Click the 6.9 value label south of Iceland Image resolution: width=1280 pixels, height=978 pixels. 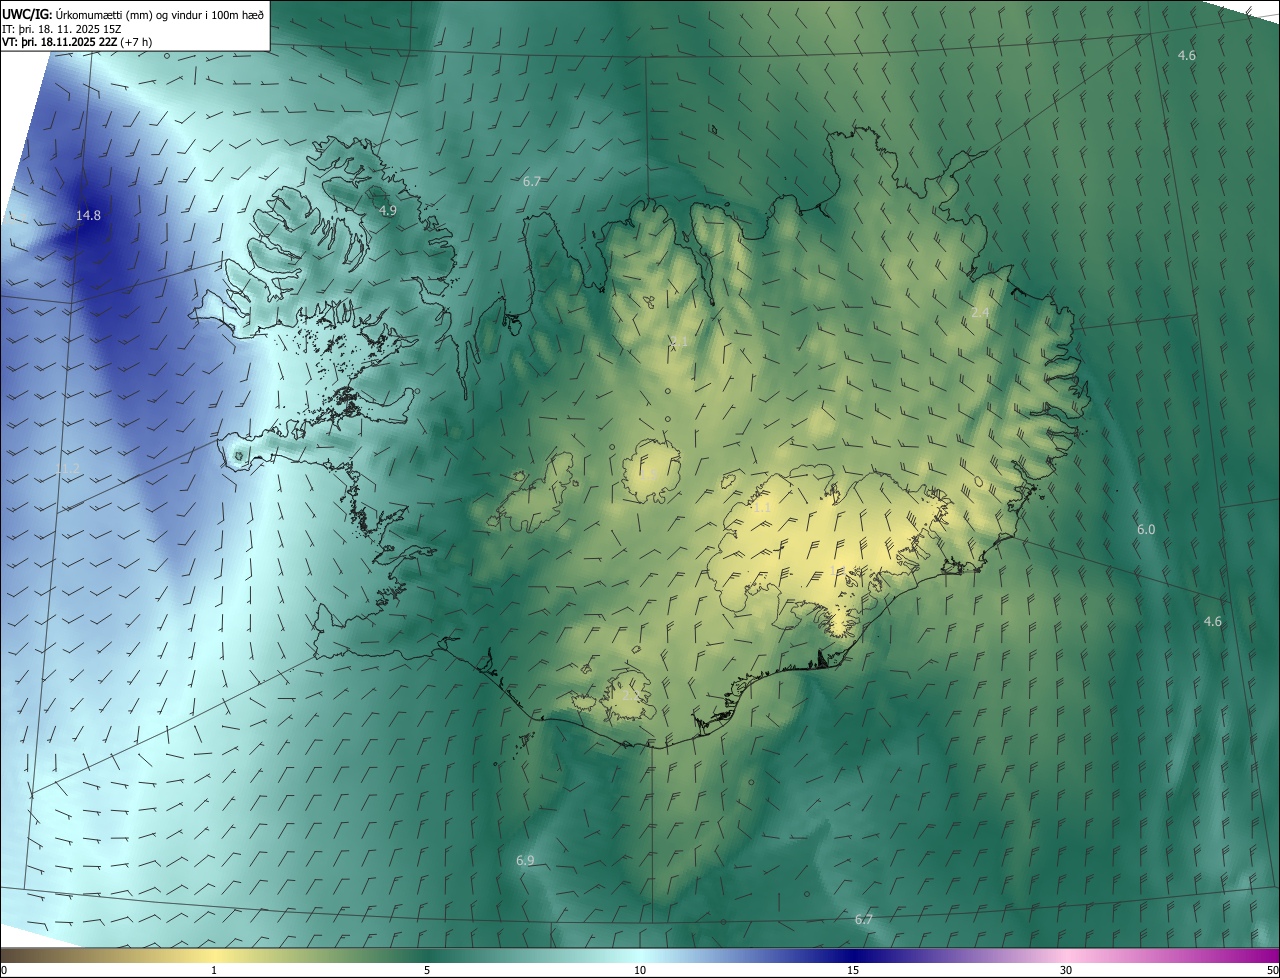pyautogui.click(x=525, y=860)
